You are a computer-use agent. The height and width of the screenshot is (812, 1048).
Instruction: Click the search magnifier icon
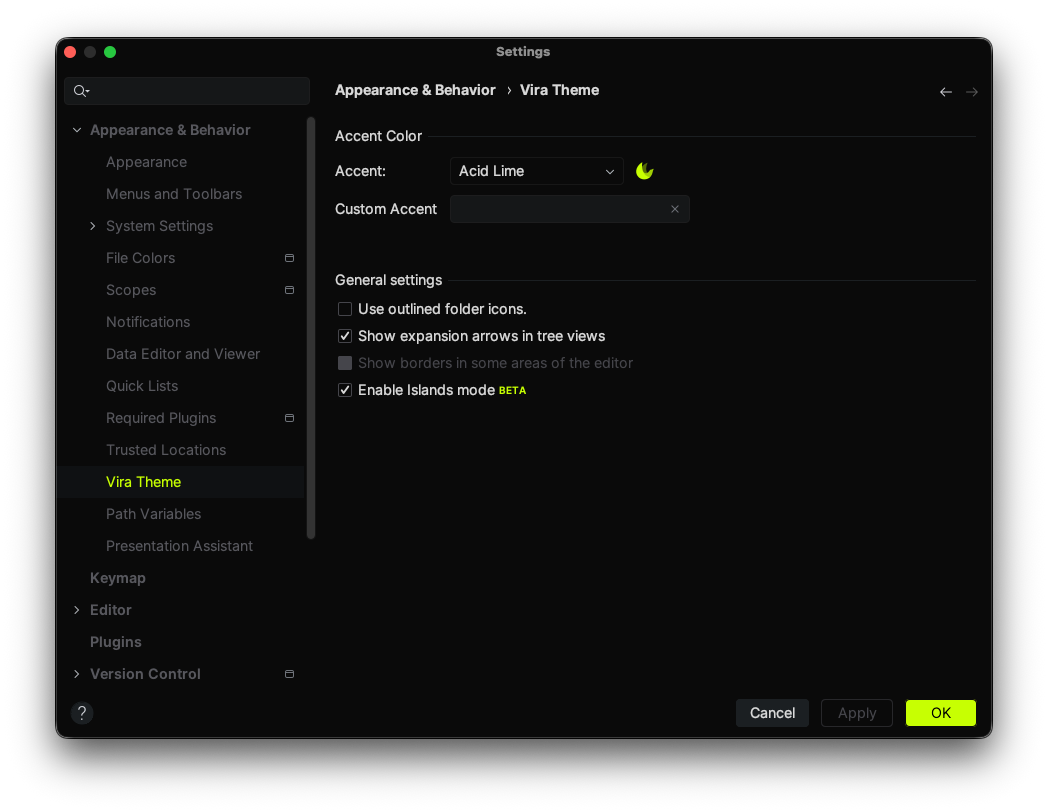[x=81, y=91]
